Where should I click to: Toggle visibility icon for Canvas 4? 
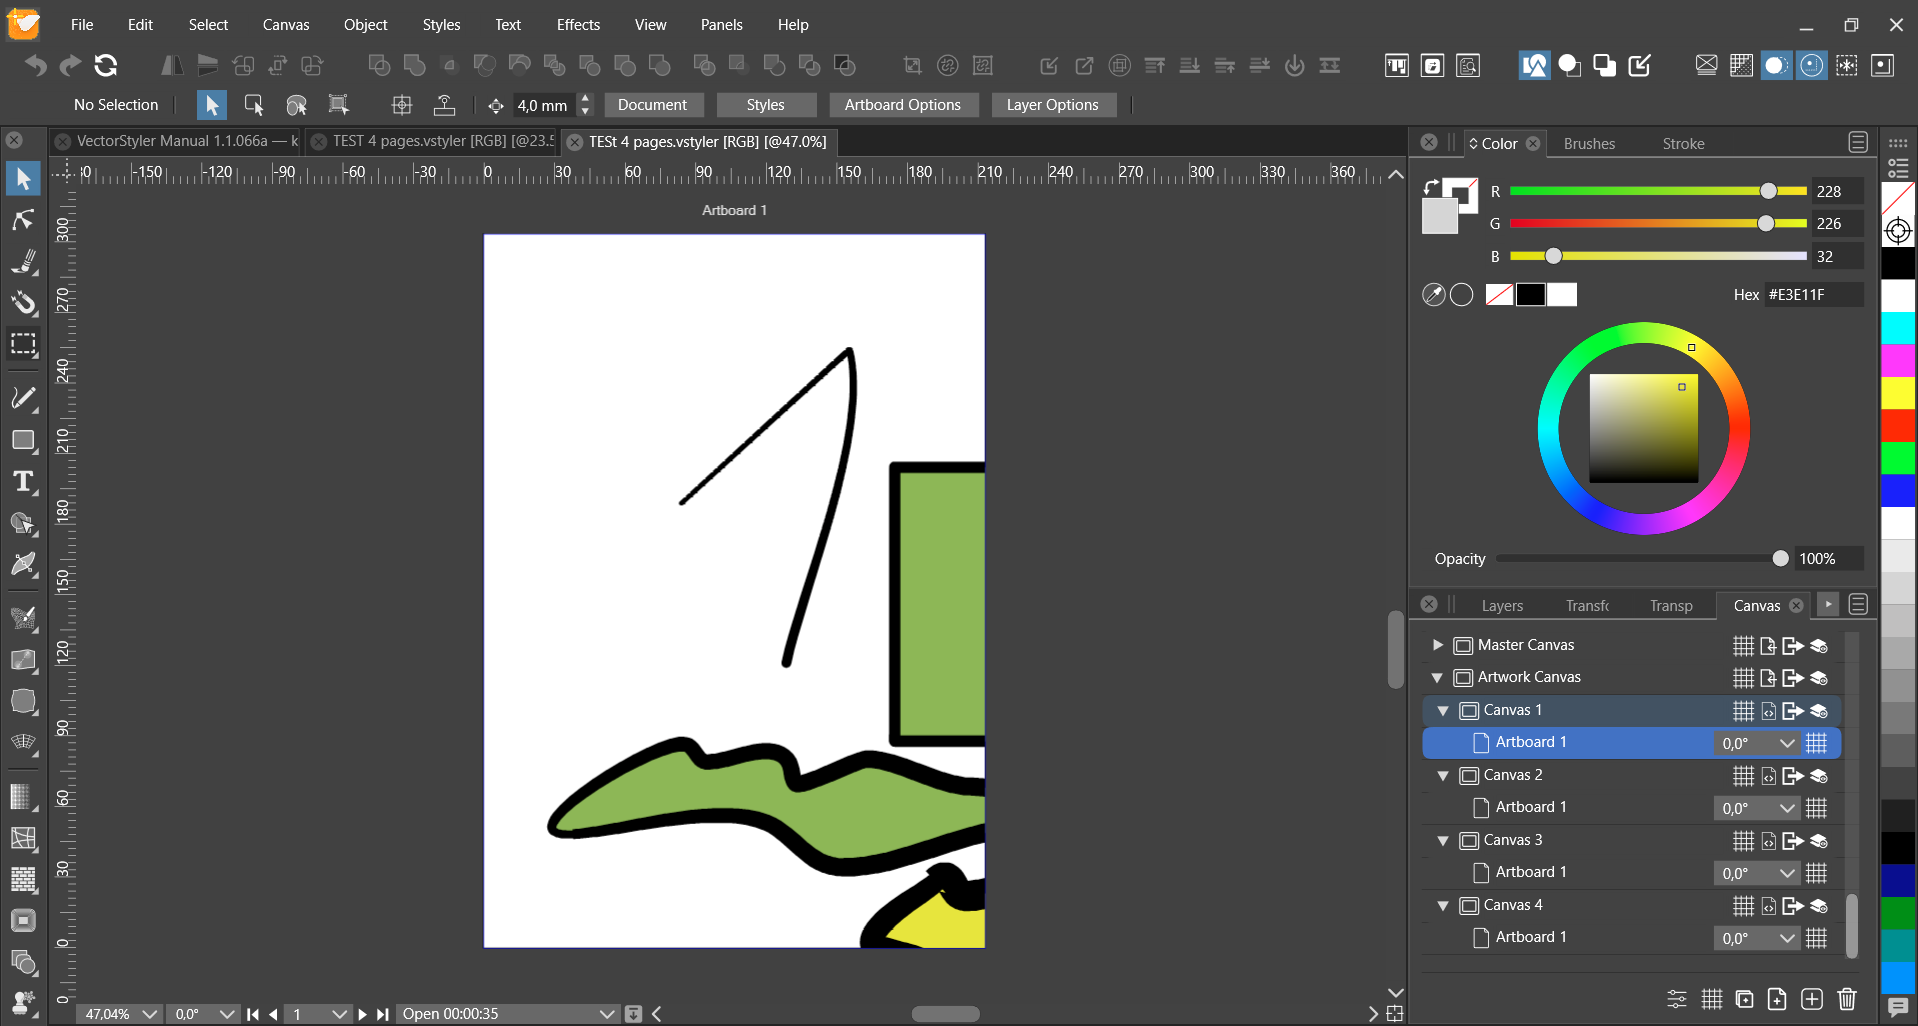pyautogui.click(x=1819, y=906)
